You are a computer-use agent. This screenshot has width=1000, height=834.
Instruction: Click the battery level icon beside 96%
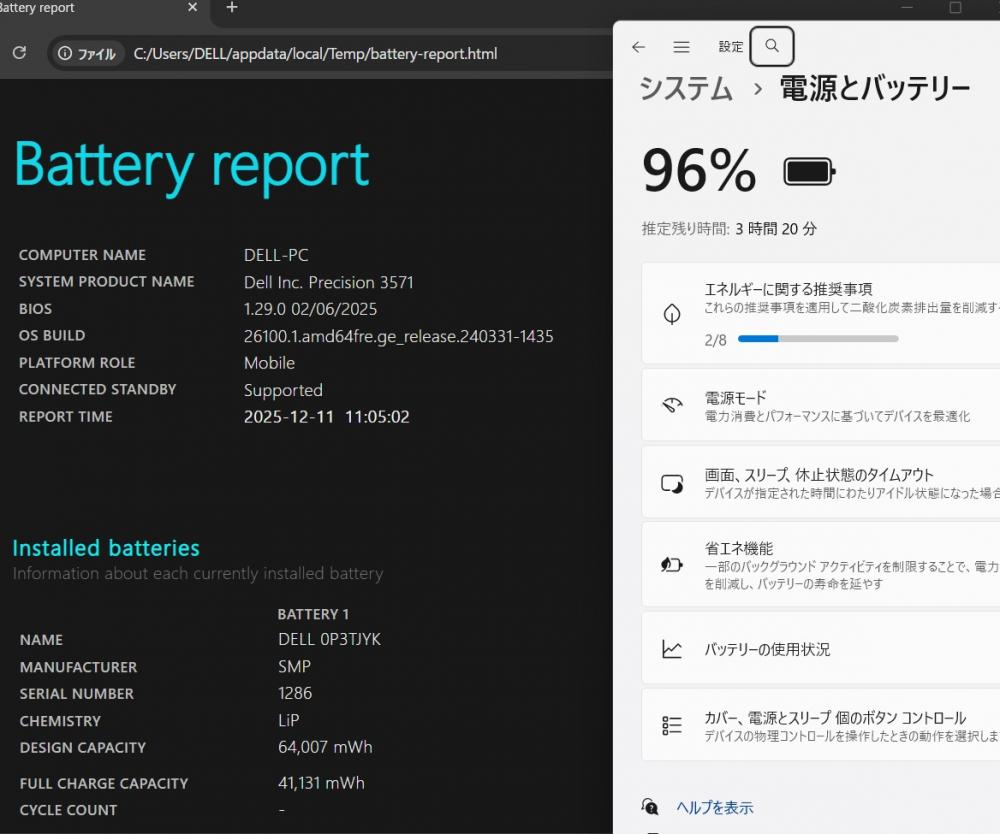pyautogui.click(x=809, y=172)
